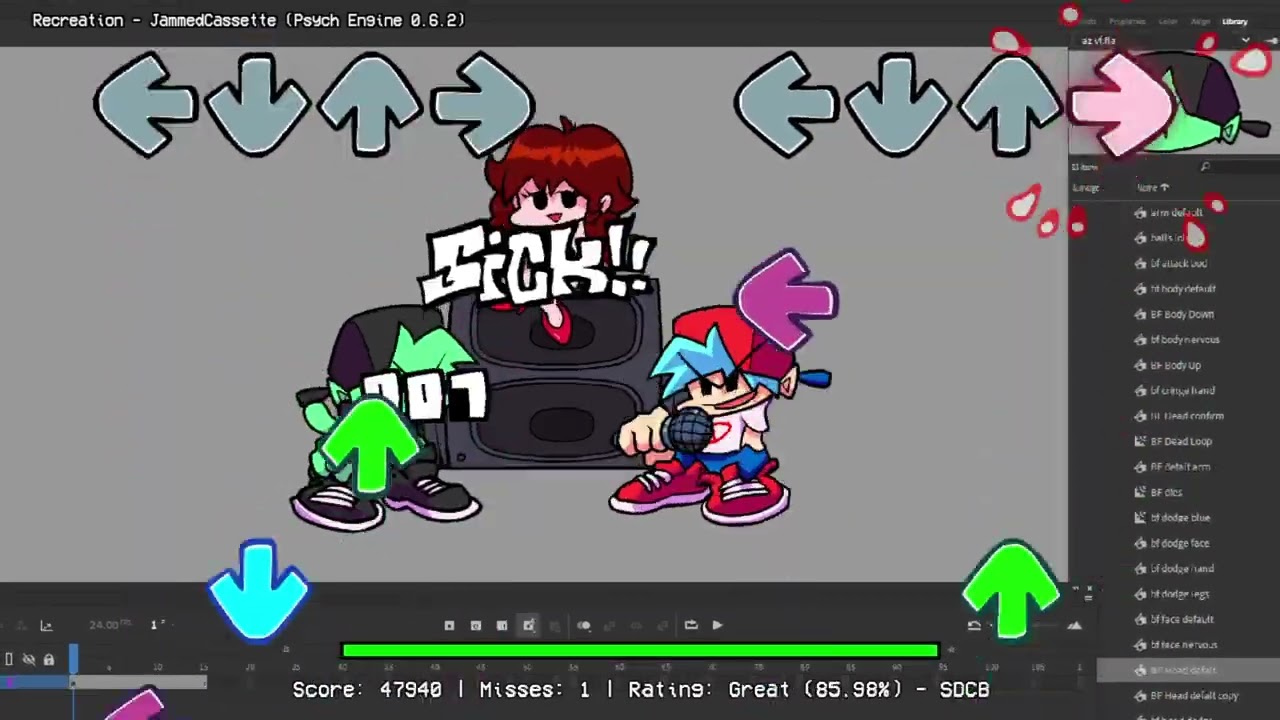Open the Color panel tab

(1168, 21)
